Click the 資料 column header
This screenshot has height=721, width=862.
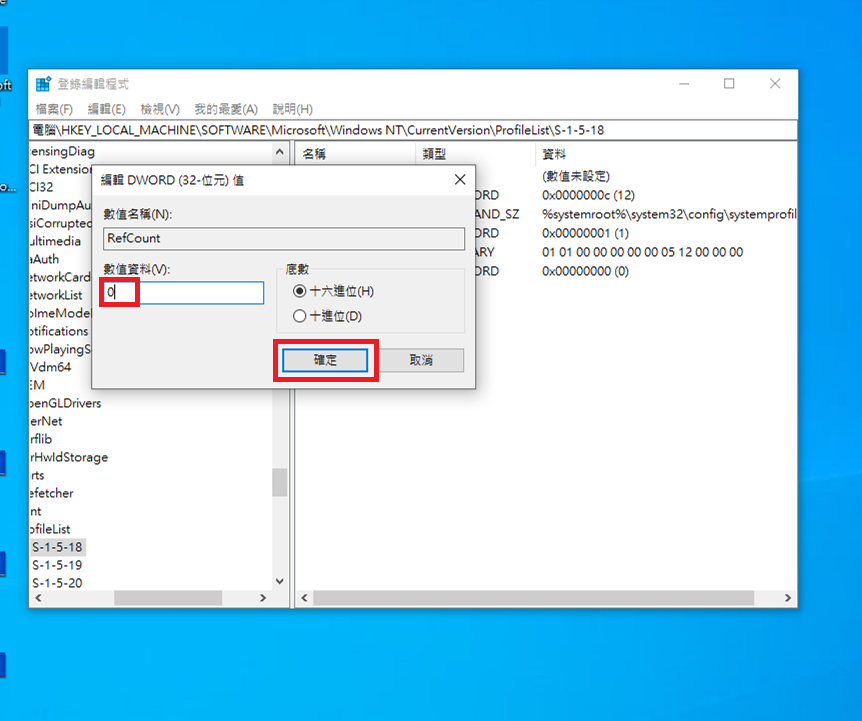tap(554, 154)
